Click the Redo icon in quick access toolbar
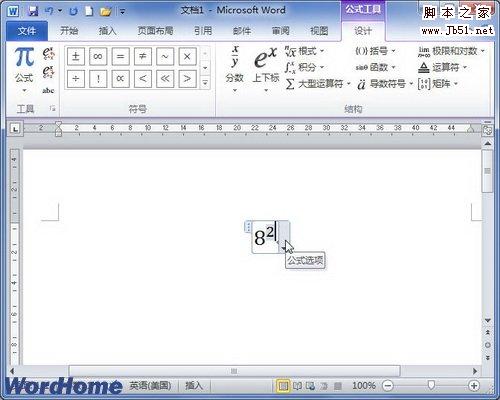Viewport: 500px width, 400px height. (x=73, y=11)
